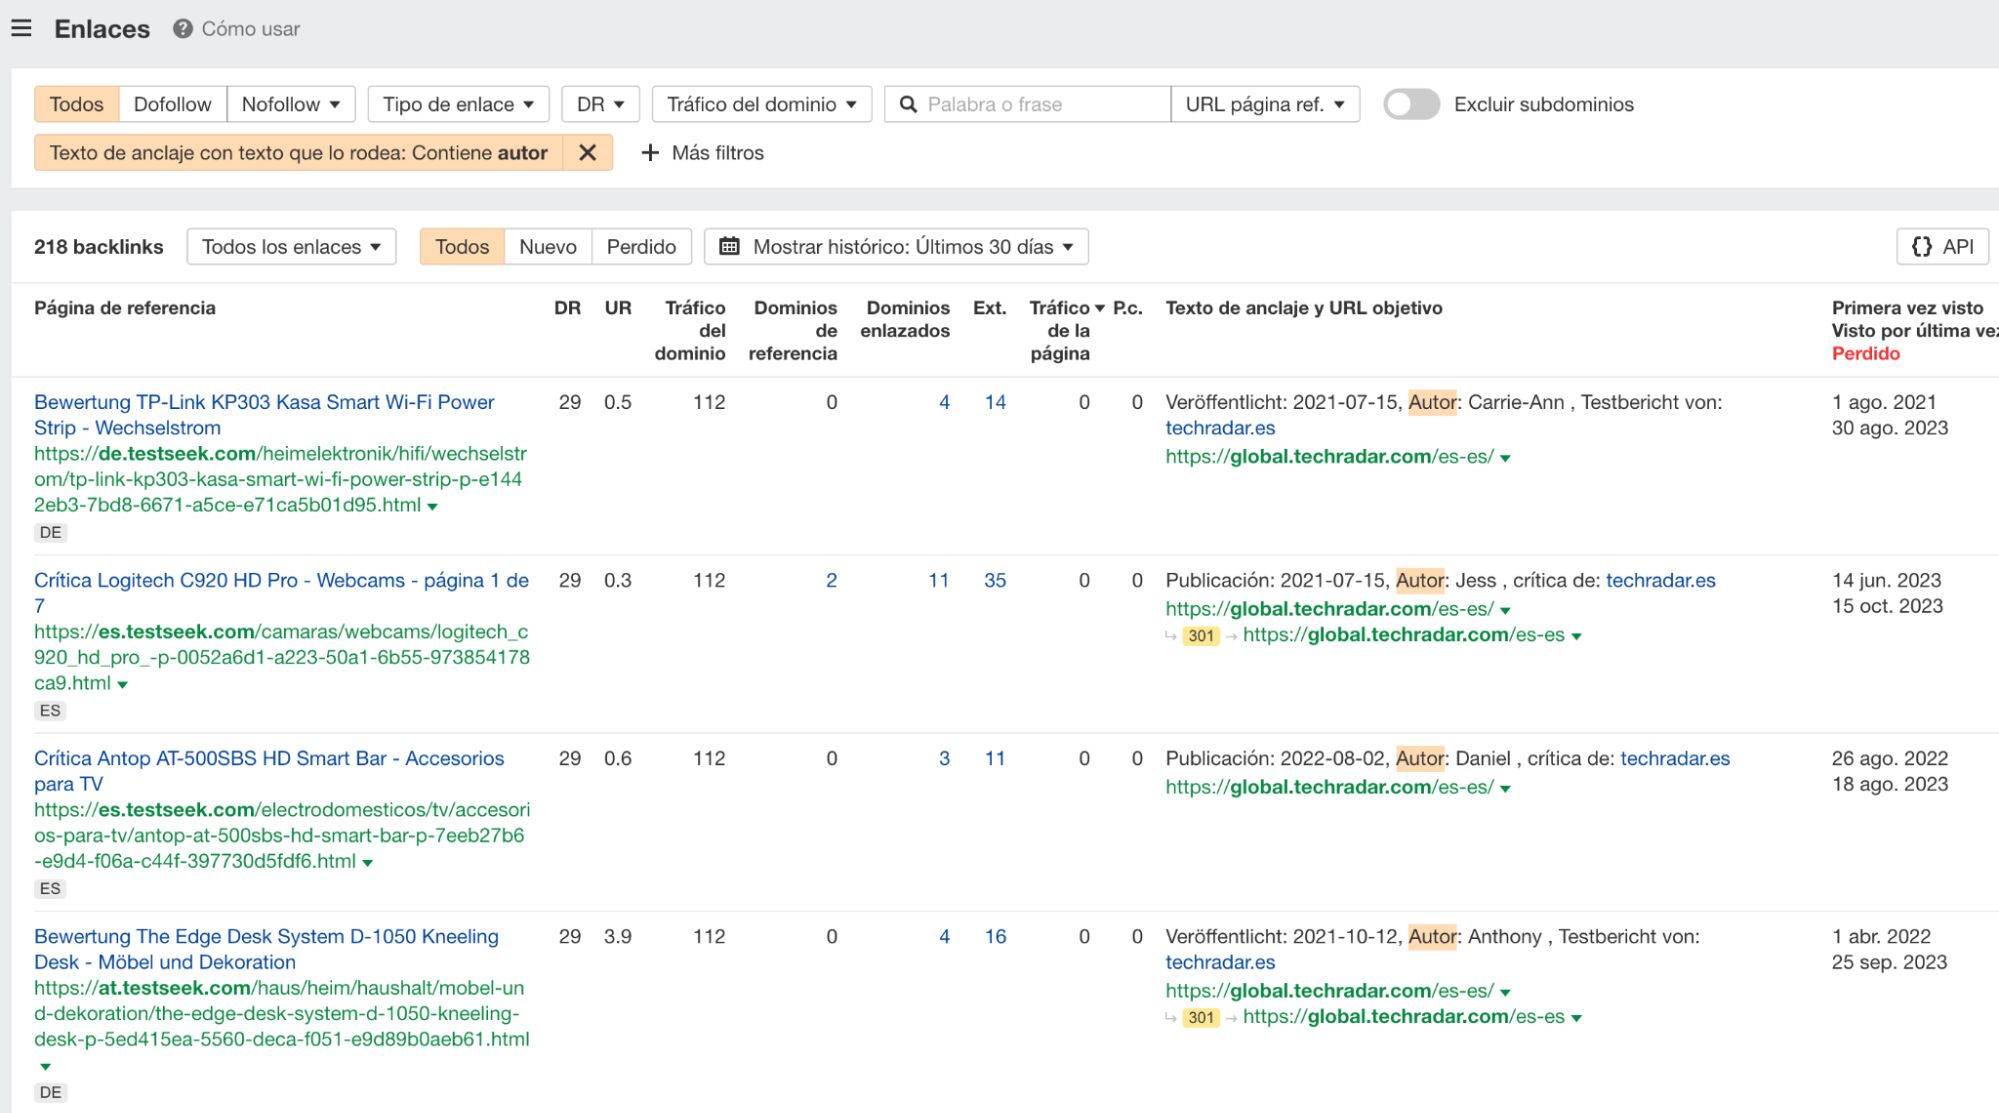Expand the Tipo de enlace dropdown
The height and width of the screenshot is (1113, 1999).
[x=458, y=104]
